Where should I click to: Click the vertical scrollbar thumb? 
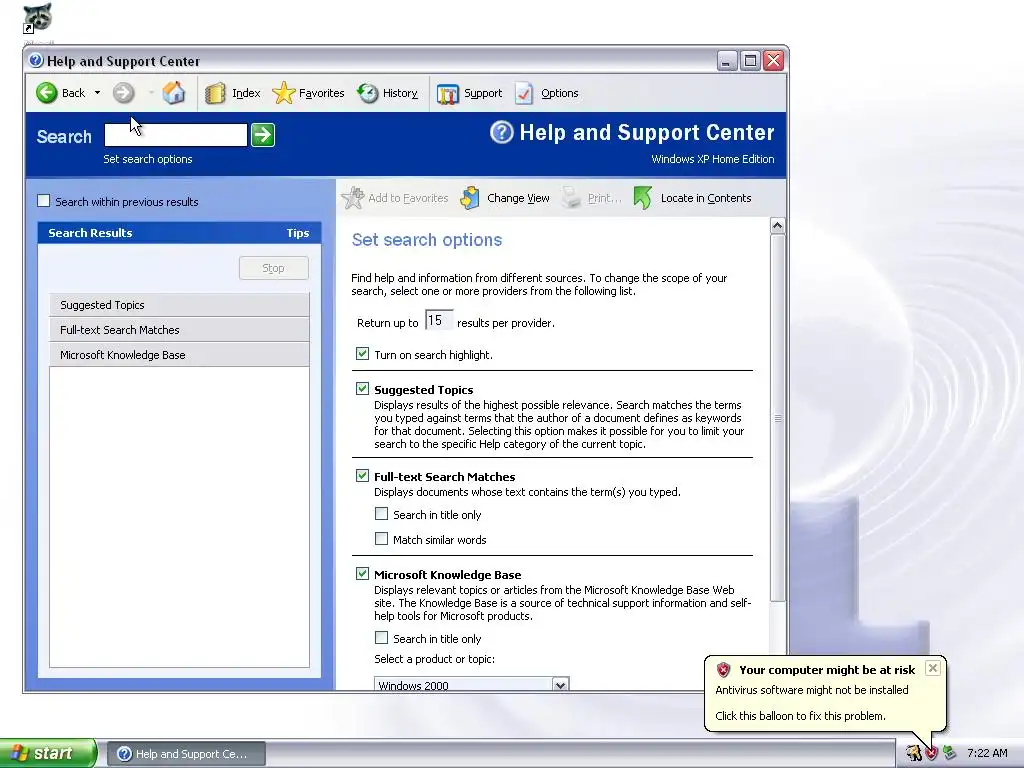point(777,418)
